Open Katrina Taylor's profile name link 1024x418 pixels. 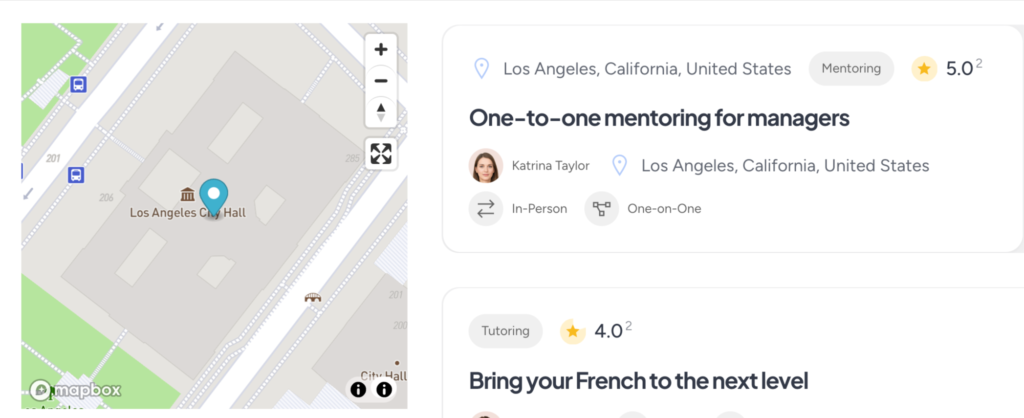550,166
